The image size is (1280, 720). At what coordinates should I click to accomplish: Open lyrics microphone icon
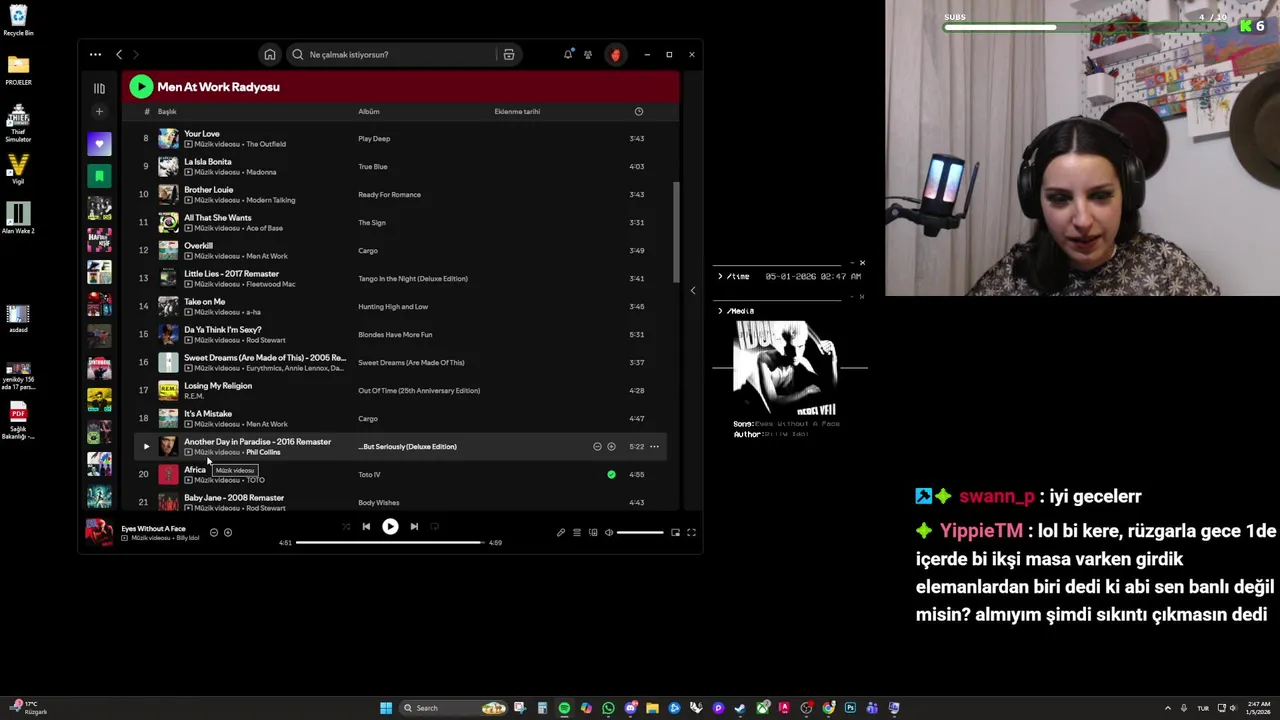pos(561,533)
